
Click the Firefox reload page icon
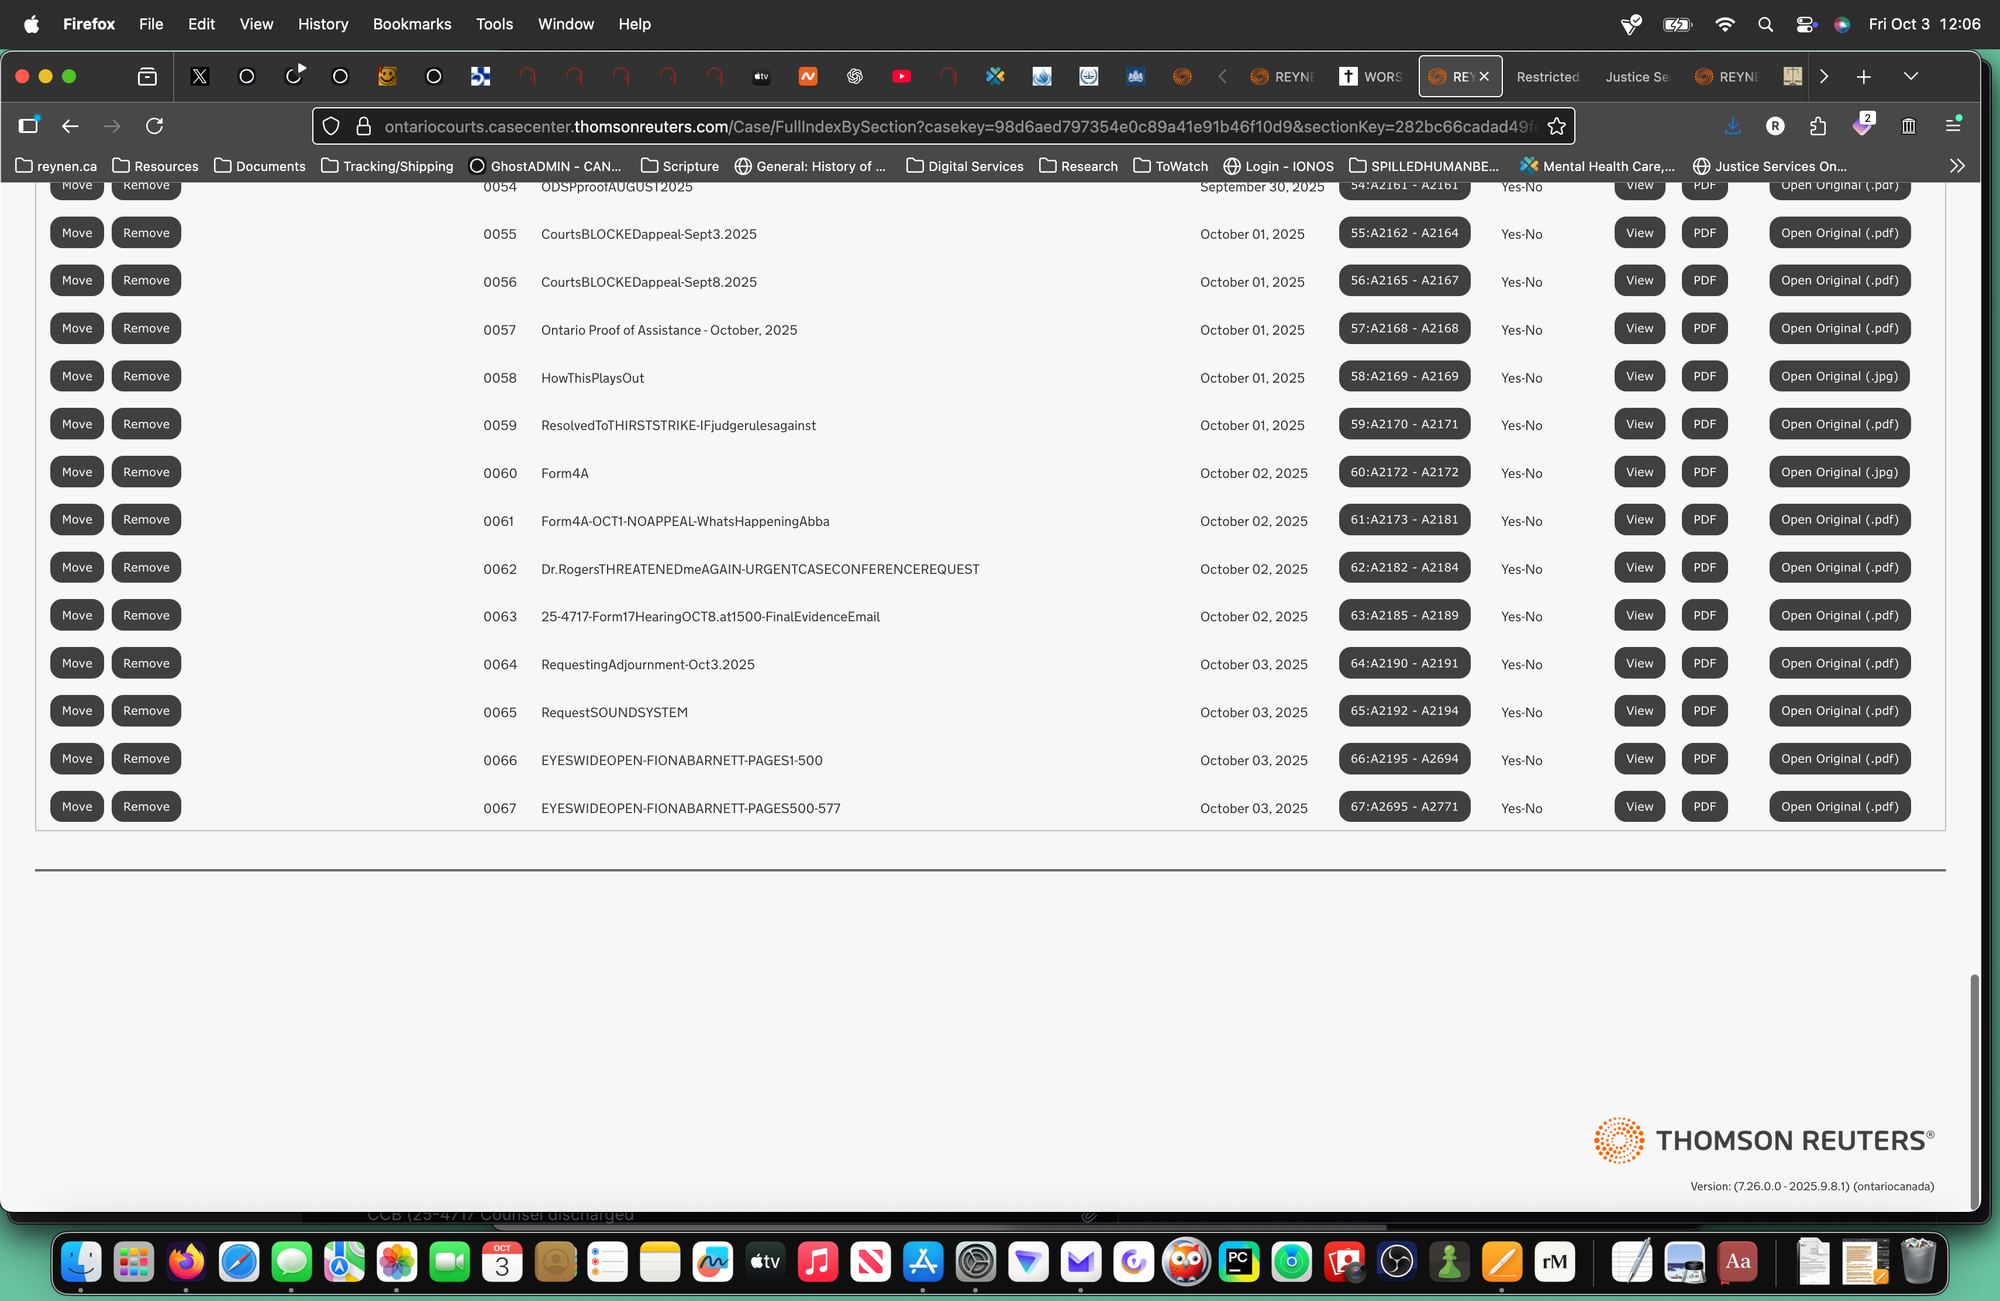(154, 126)
